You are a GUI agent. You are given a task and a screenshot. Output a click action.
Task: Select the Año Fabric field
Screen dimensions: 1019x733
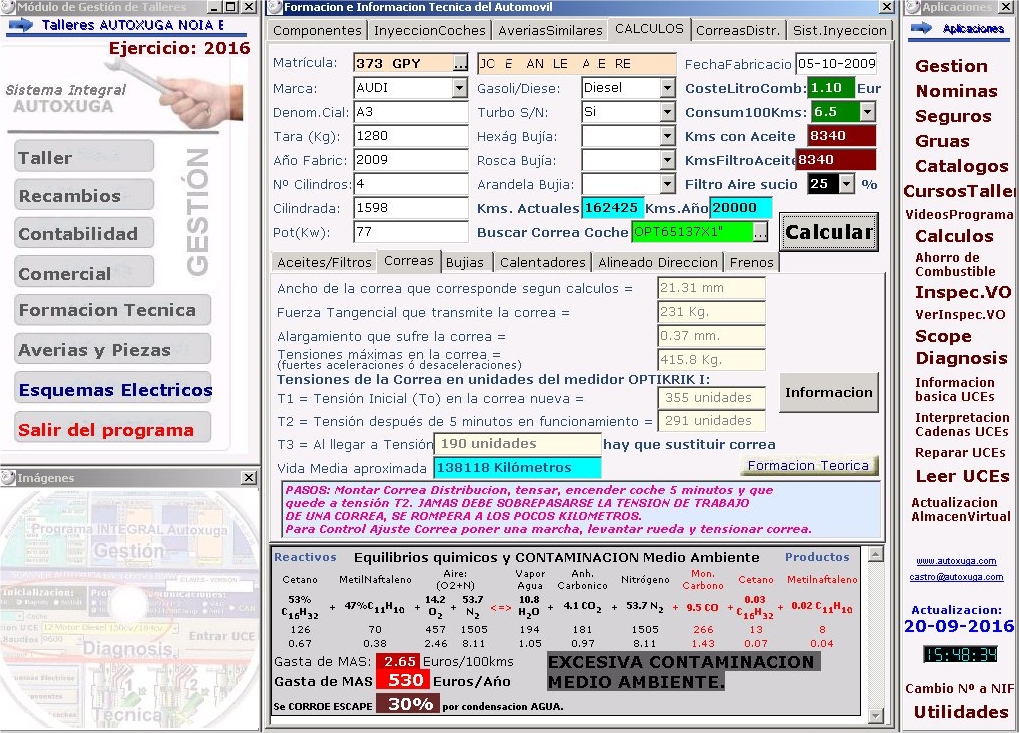pos(411,160)
